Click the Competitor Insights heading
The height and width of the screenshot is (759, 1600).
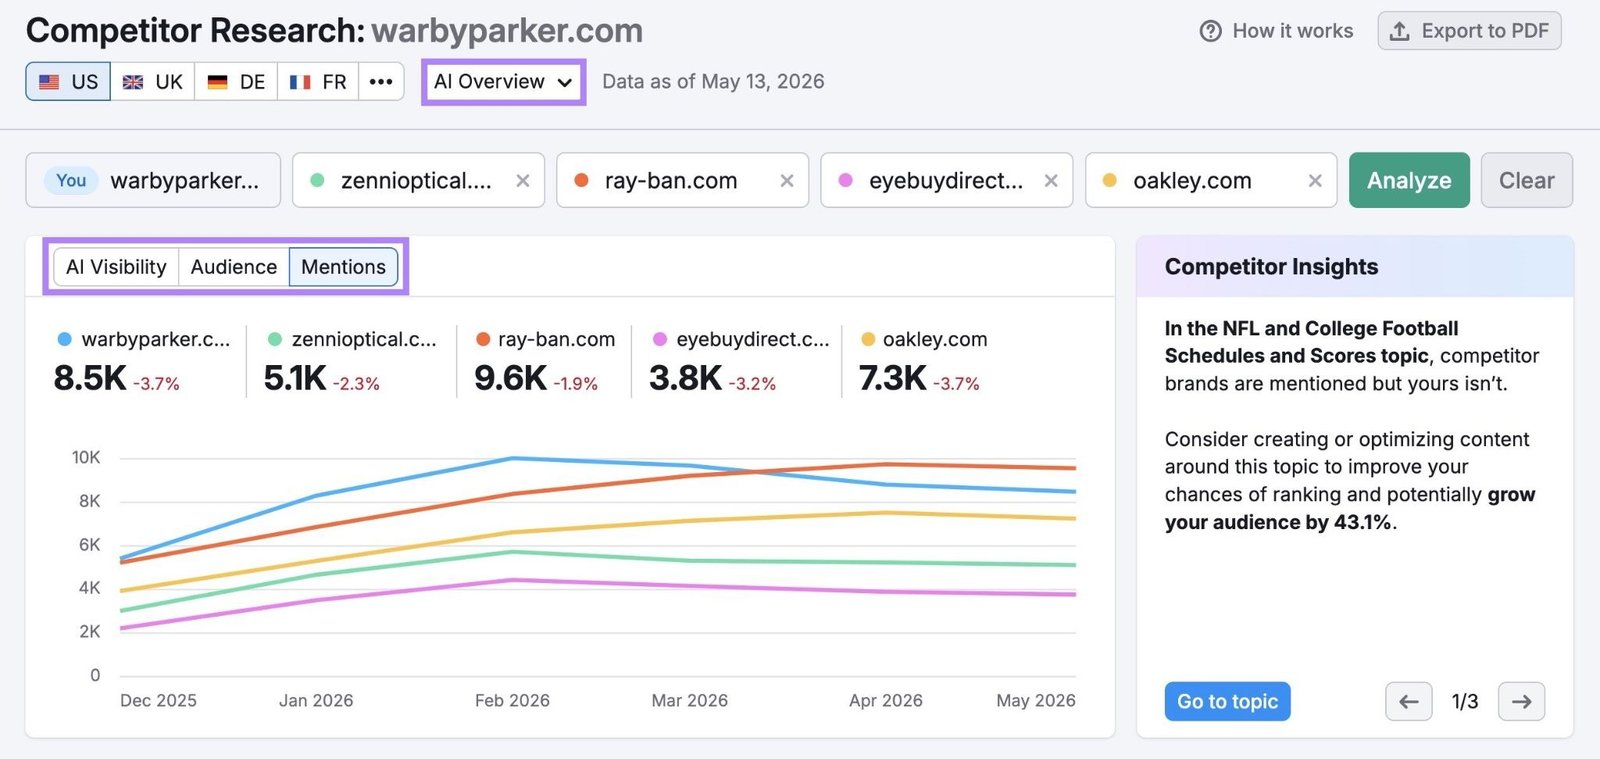(x=1271, y=267)
